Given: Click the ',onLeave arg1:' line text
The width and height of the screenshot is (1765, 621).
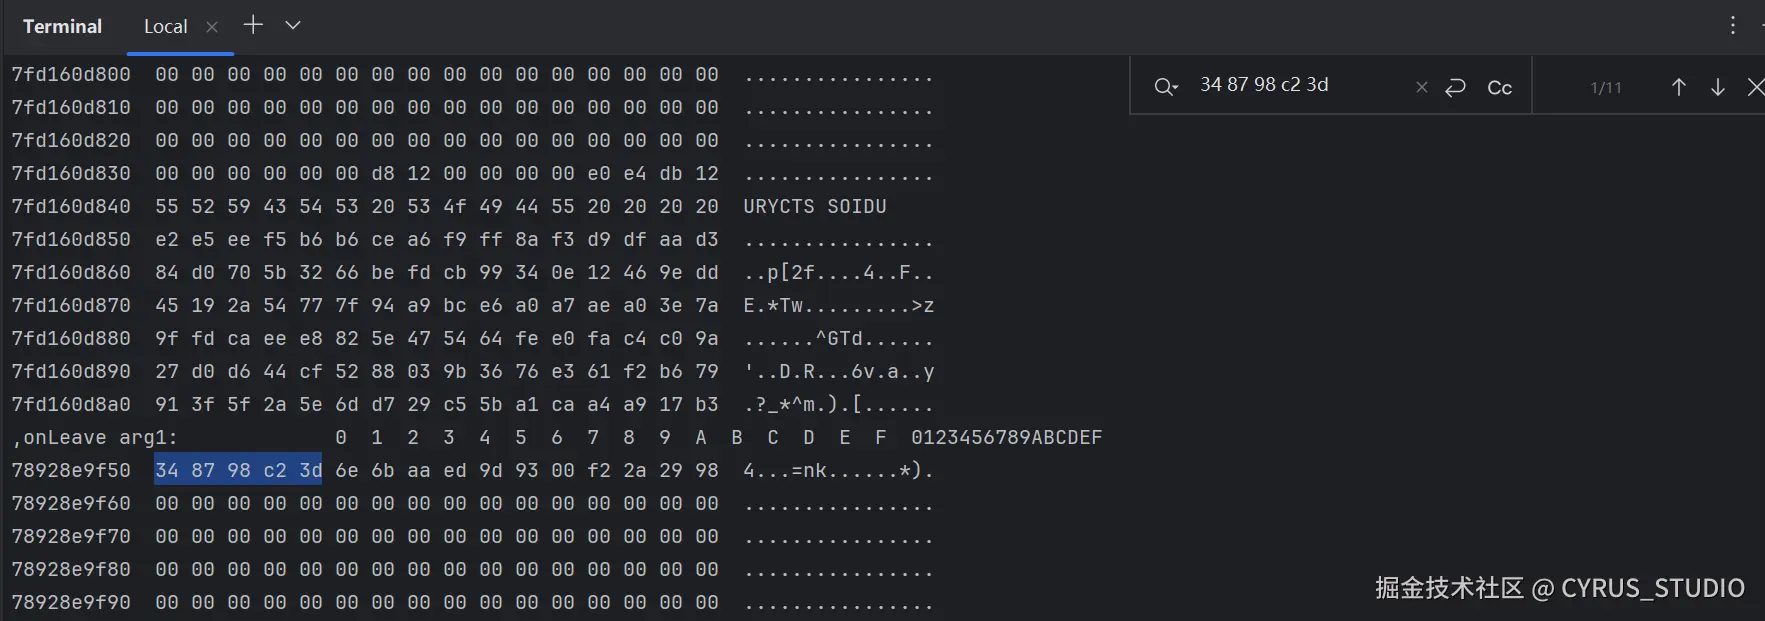Looking at the screenshot, I should tap(95, 437).
